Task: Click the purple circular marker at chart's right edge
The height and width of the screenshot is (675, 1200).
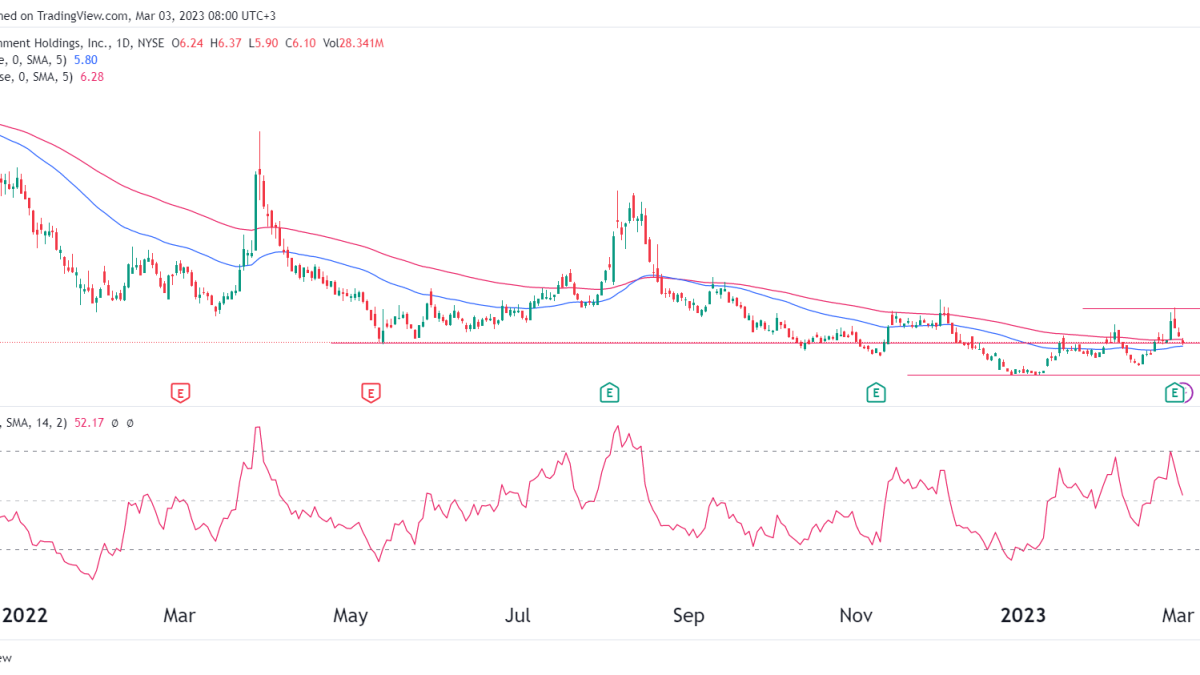Action: click(x=1187, y=393)
